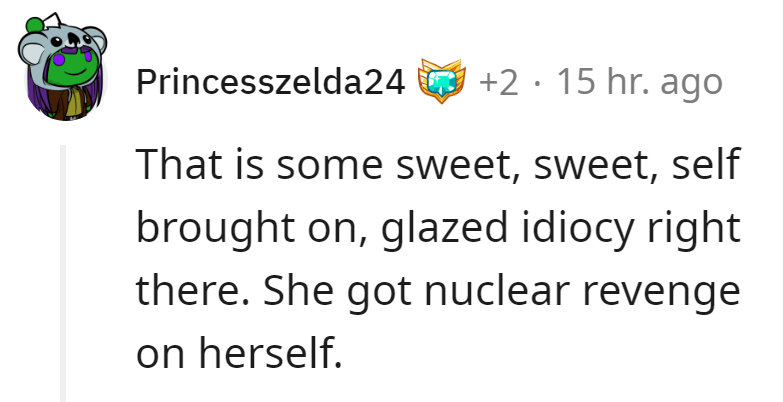Click the word 'idiocy' in the comment
This screenshot has height=402, width=783.
point(578,229)
